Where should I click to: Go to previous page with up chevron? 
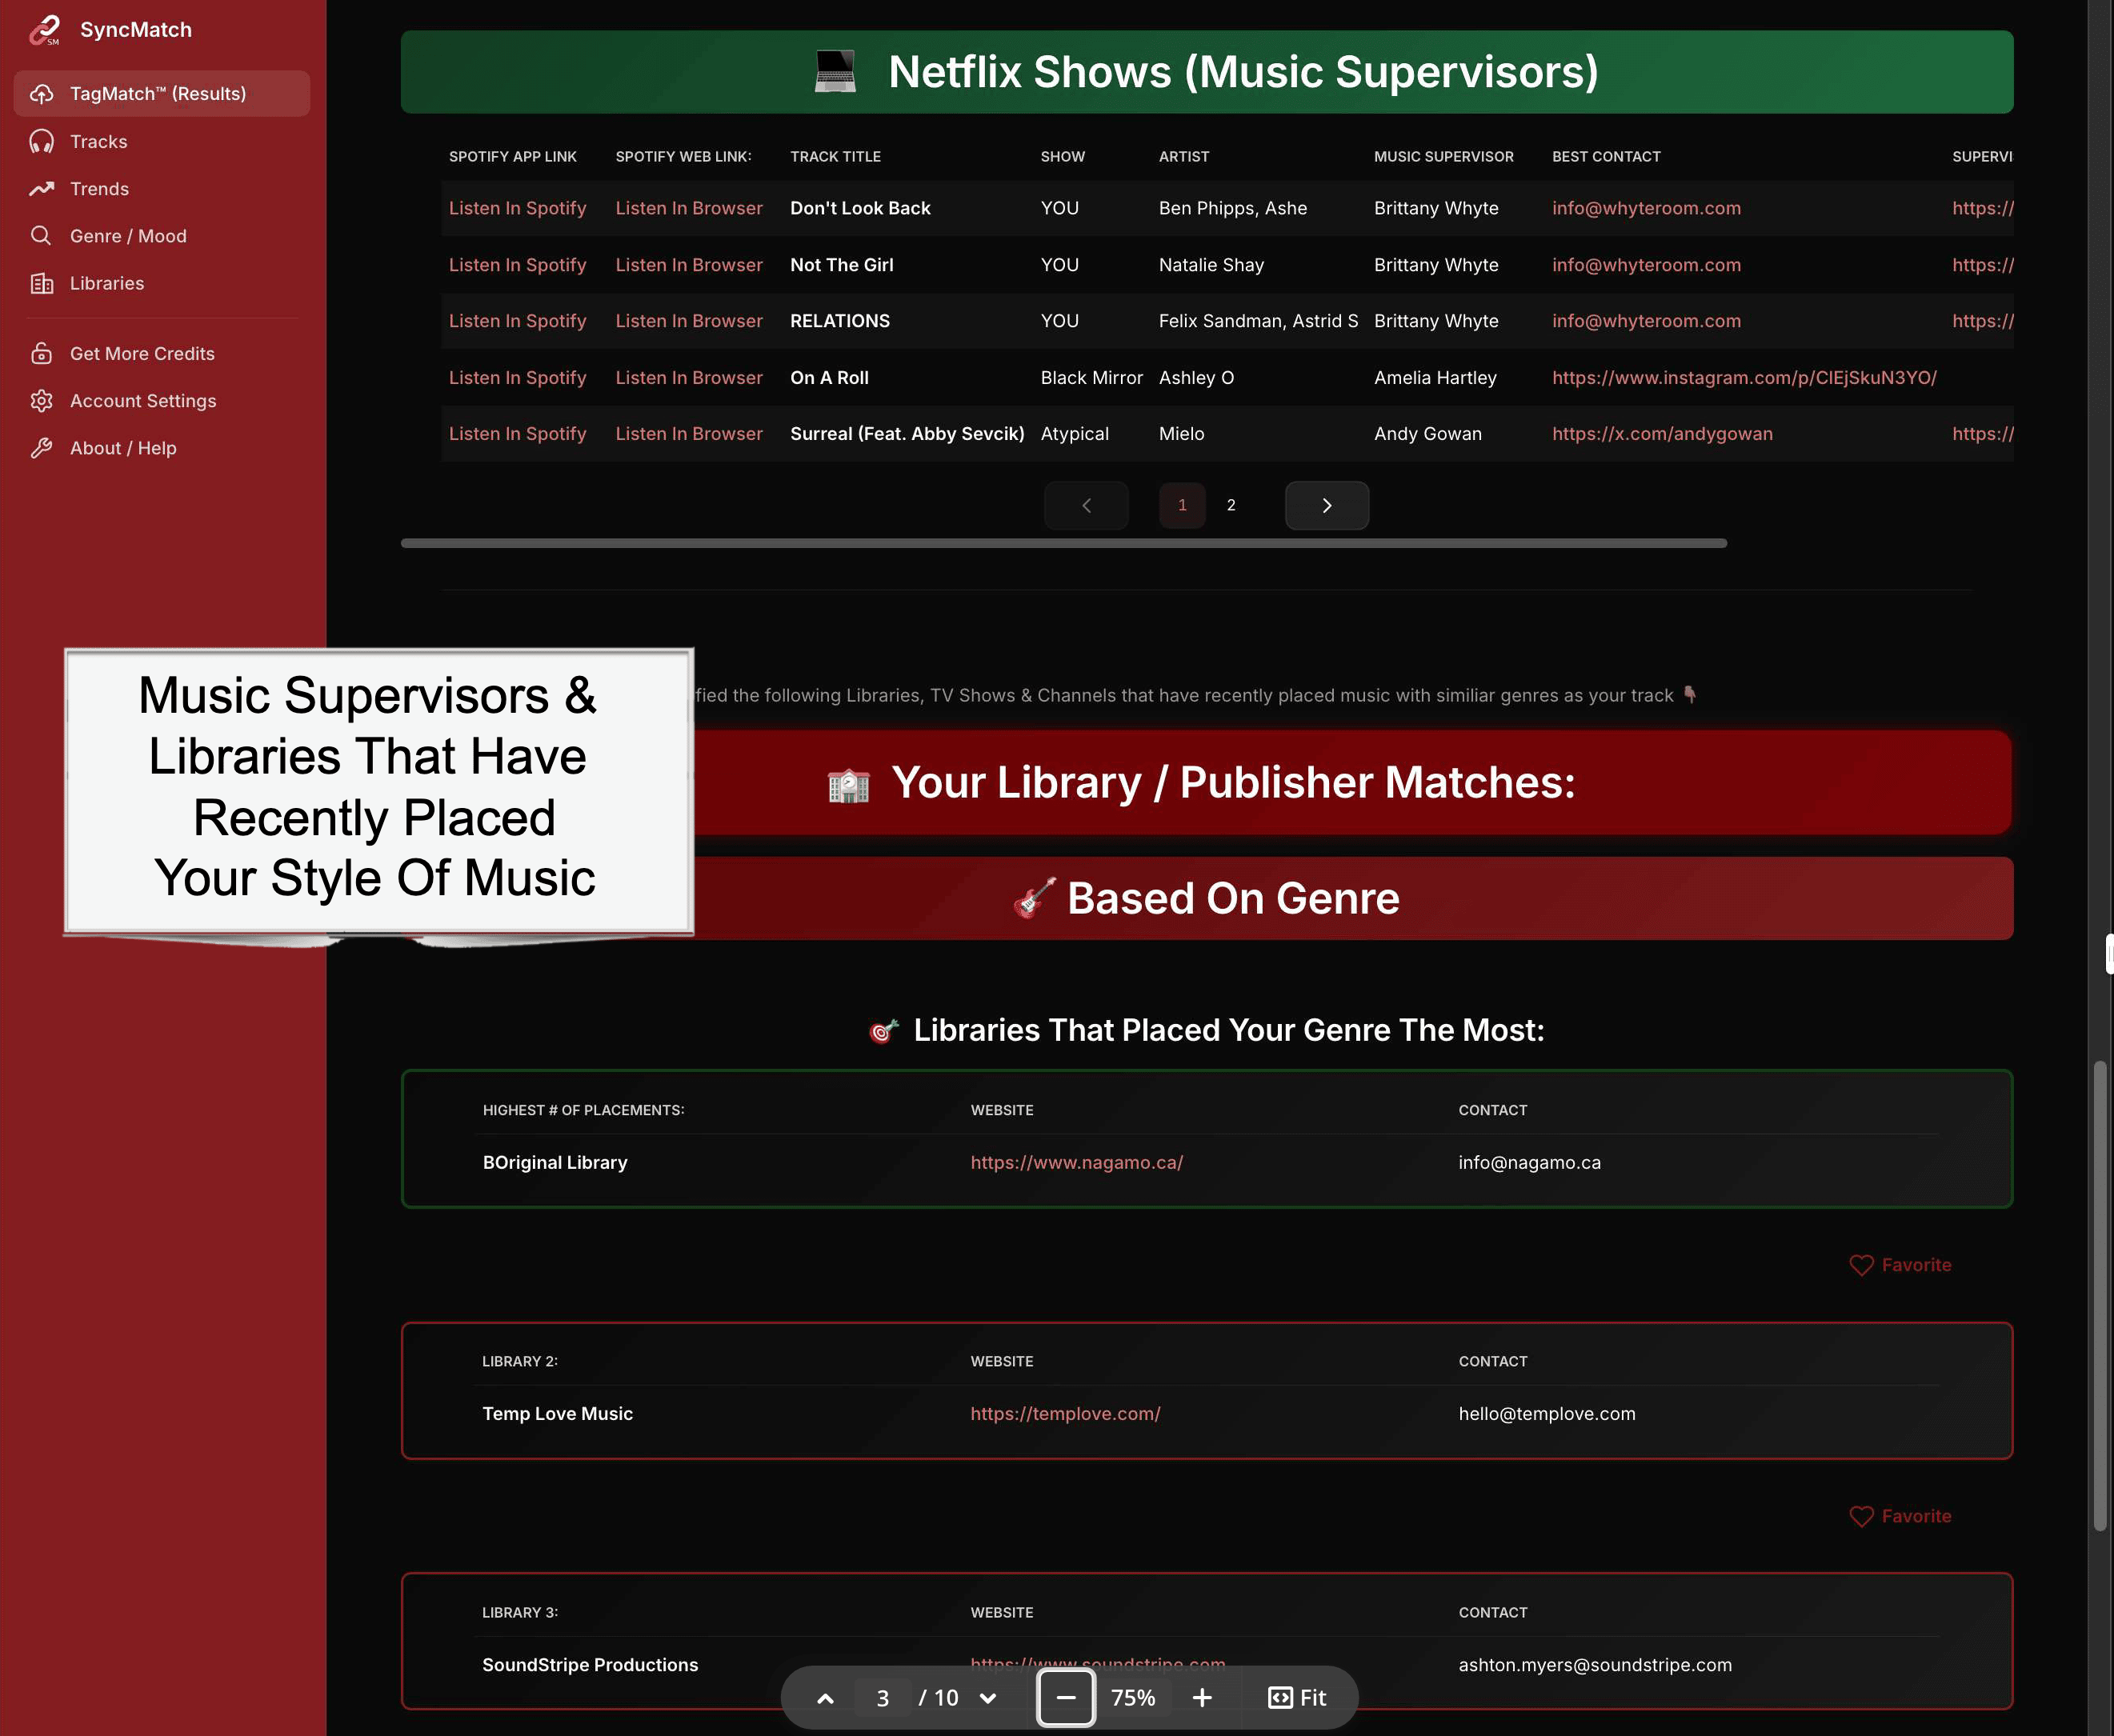[x=825, y=1698]
